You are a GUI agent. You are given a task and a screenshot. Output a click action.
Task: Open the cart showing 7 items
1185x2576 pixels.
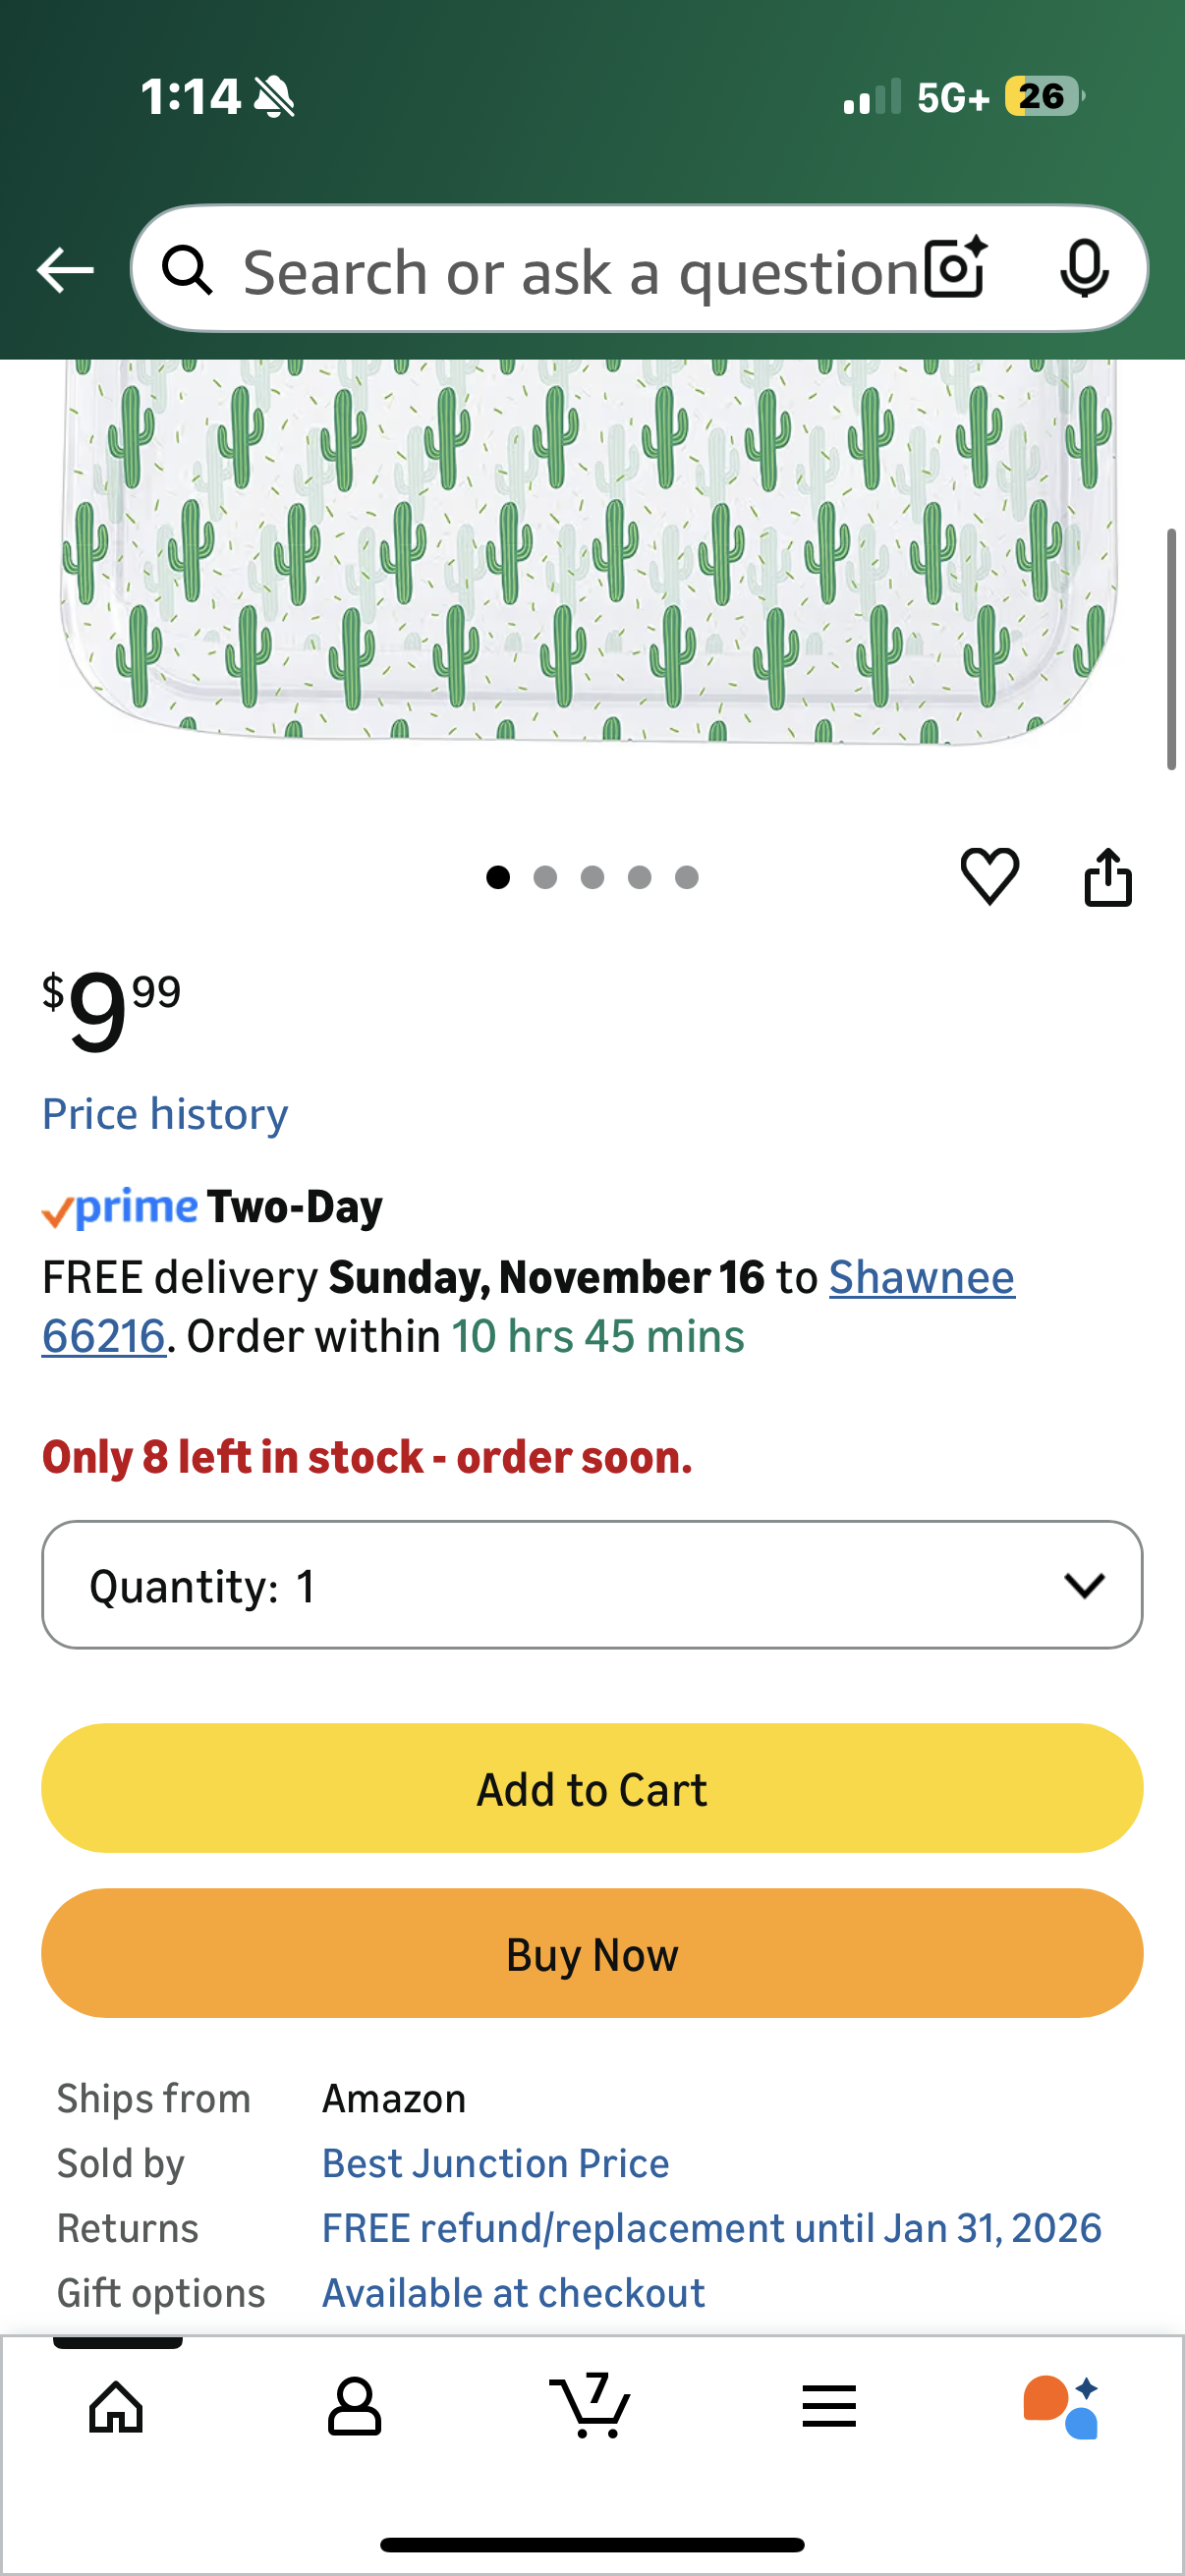pos(592,2407)
